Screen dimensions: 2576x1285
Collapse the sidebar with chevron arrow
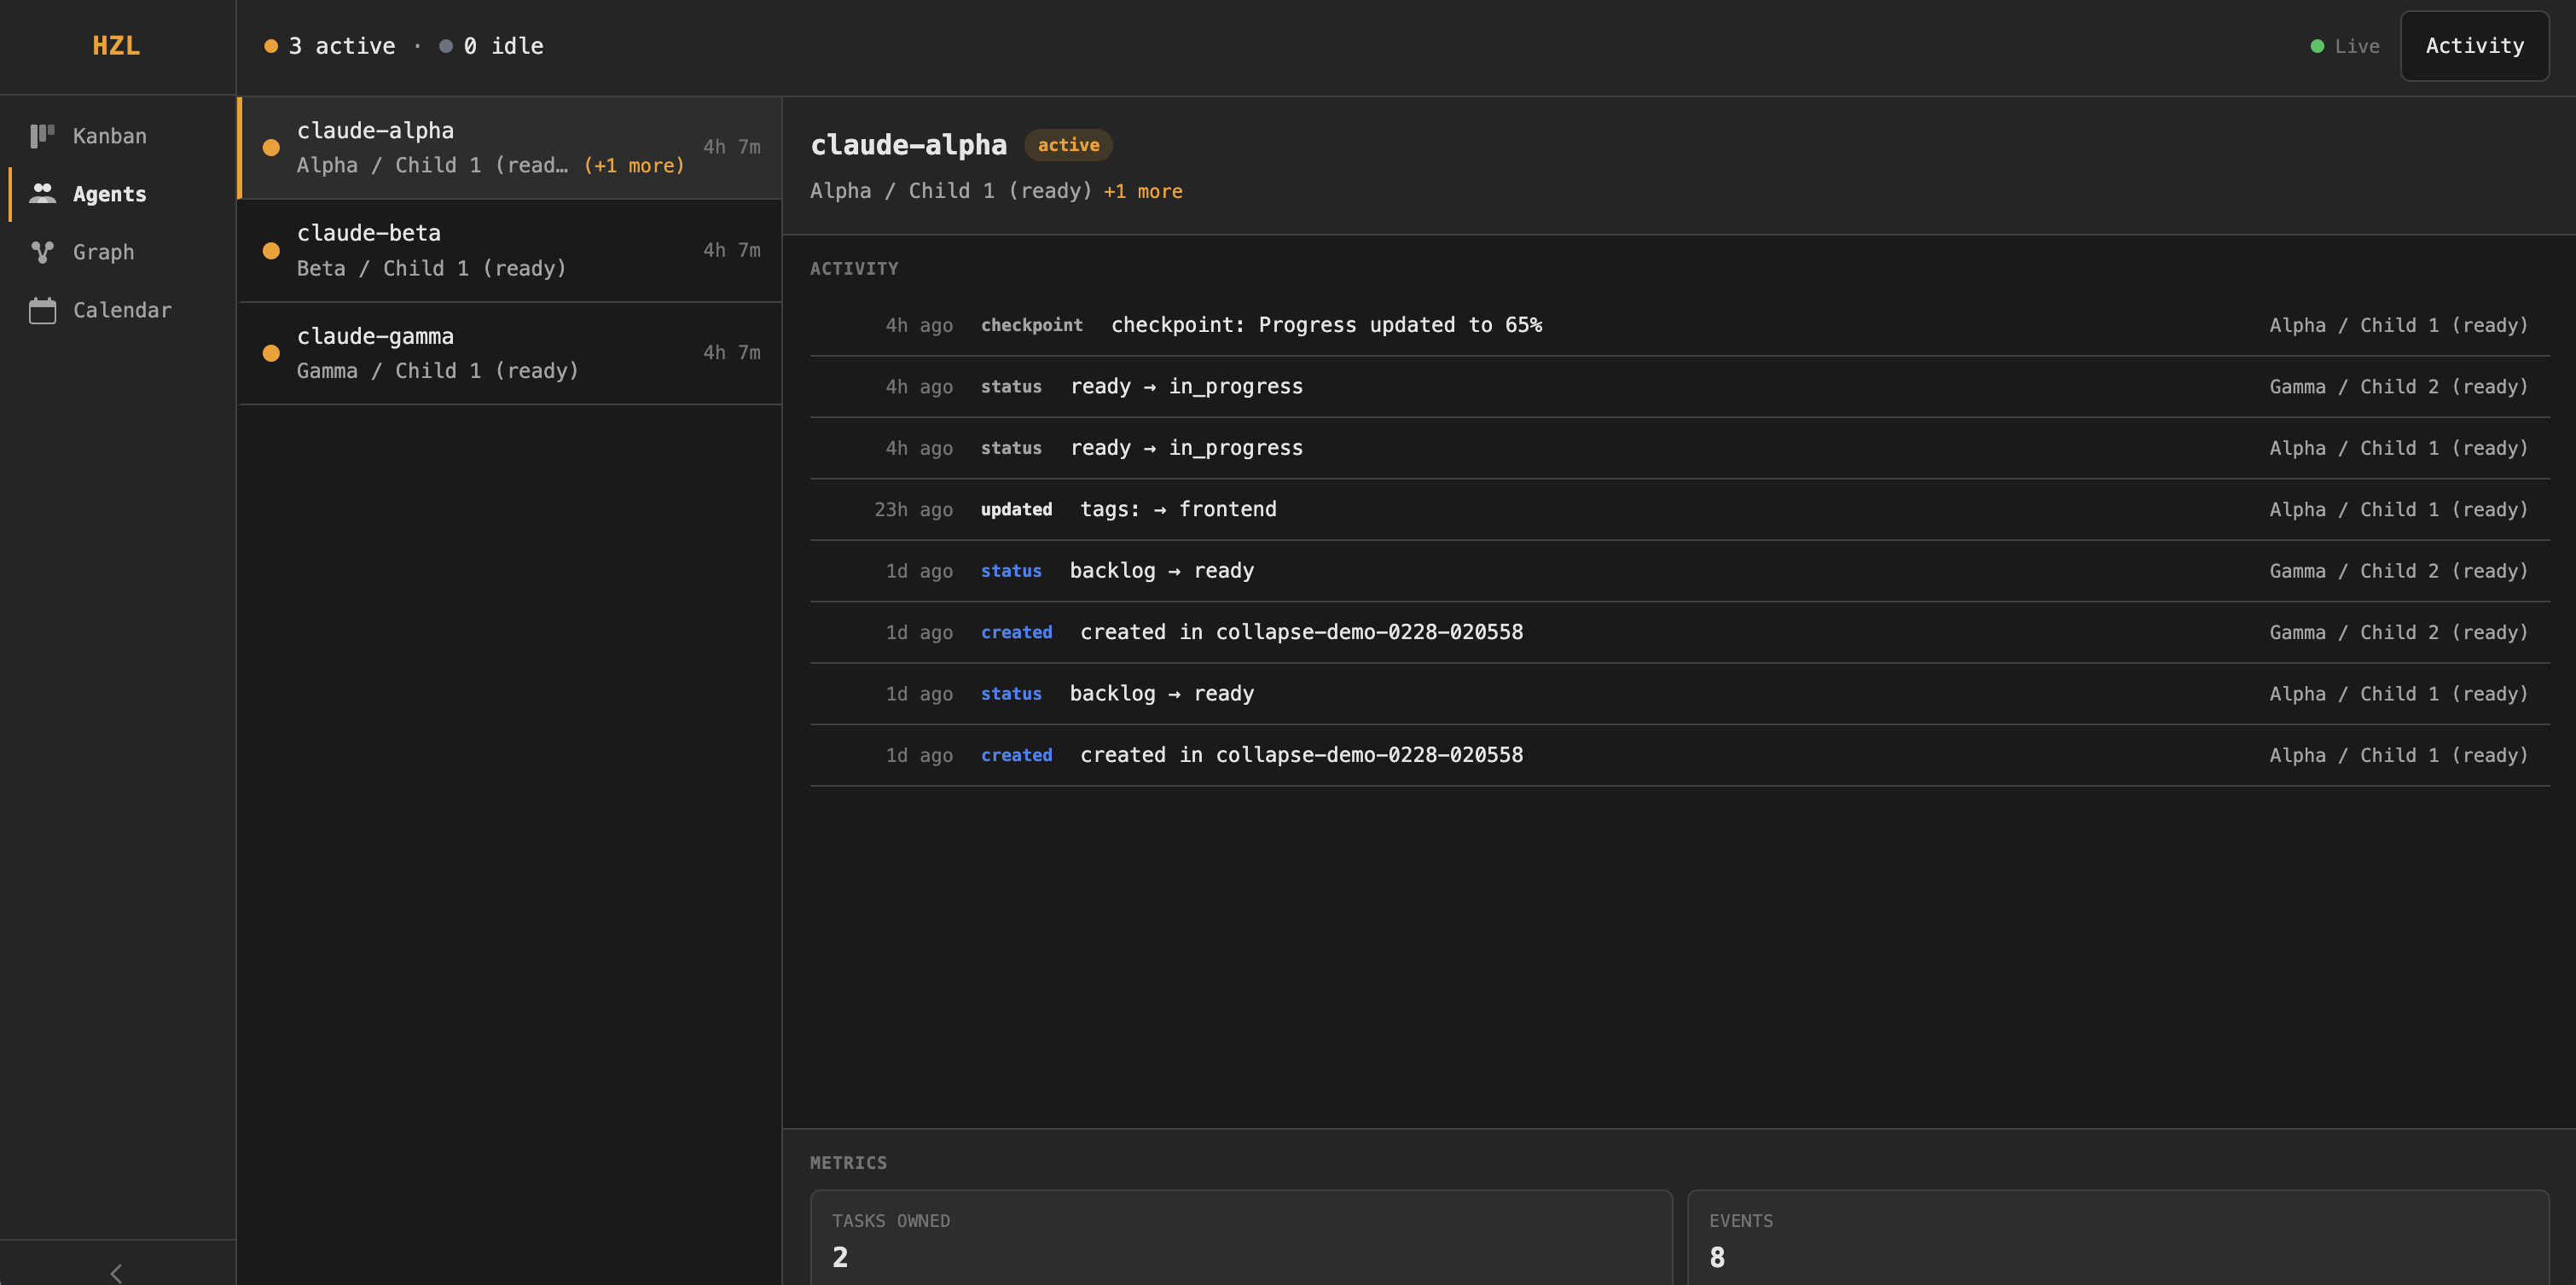pos(116,1272)
